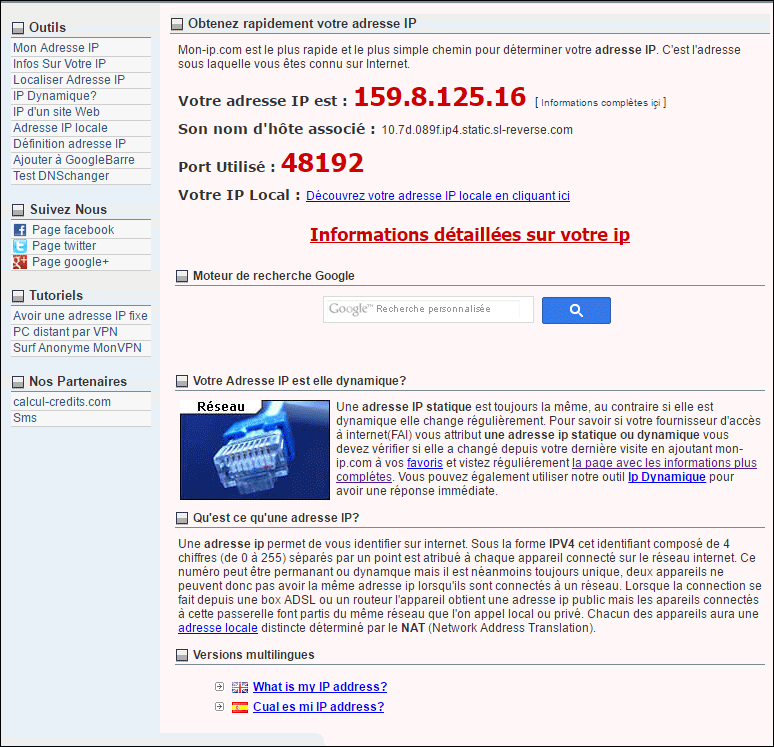
Task: Open 'Informations complètes ici' link
Action: coord(600,102)
